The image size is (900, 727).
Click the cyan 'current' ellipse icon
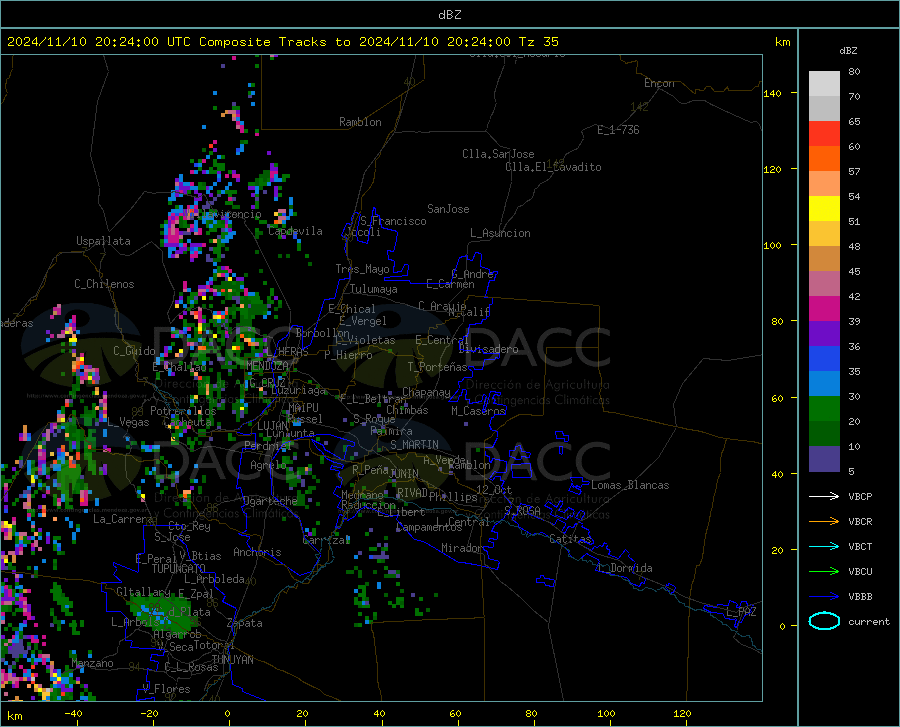pyautogui.click(x=824, y=621)
